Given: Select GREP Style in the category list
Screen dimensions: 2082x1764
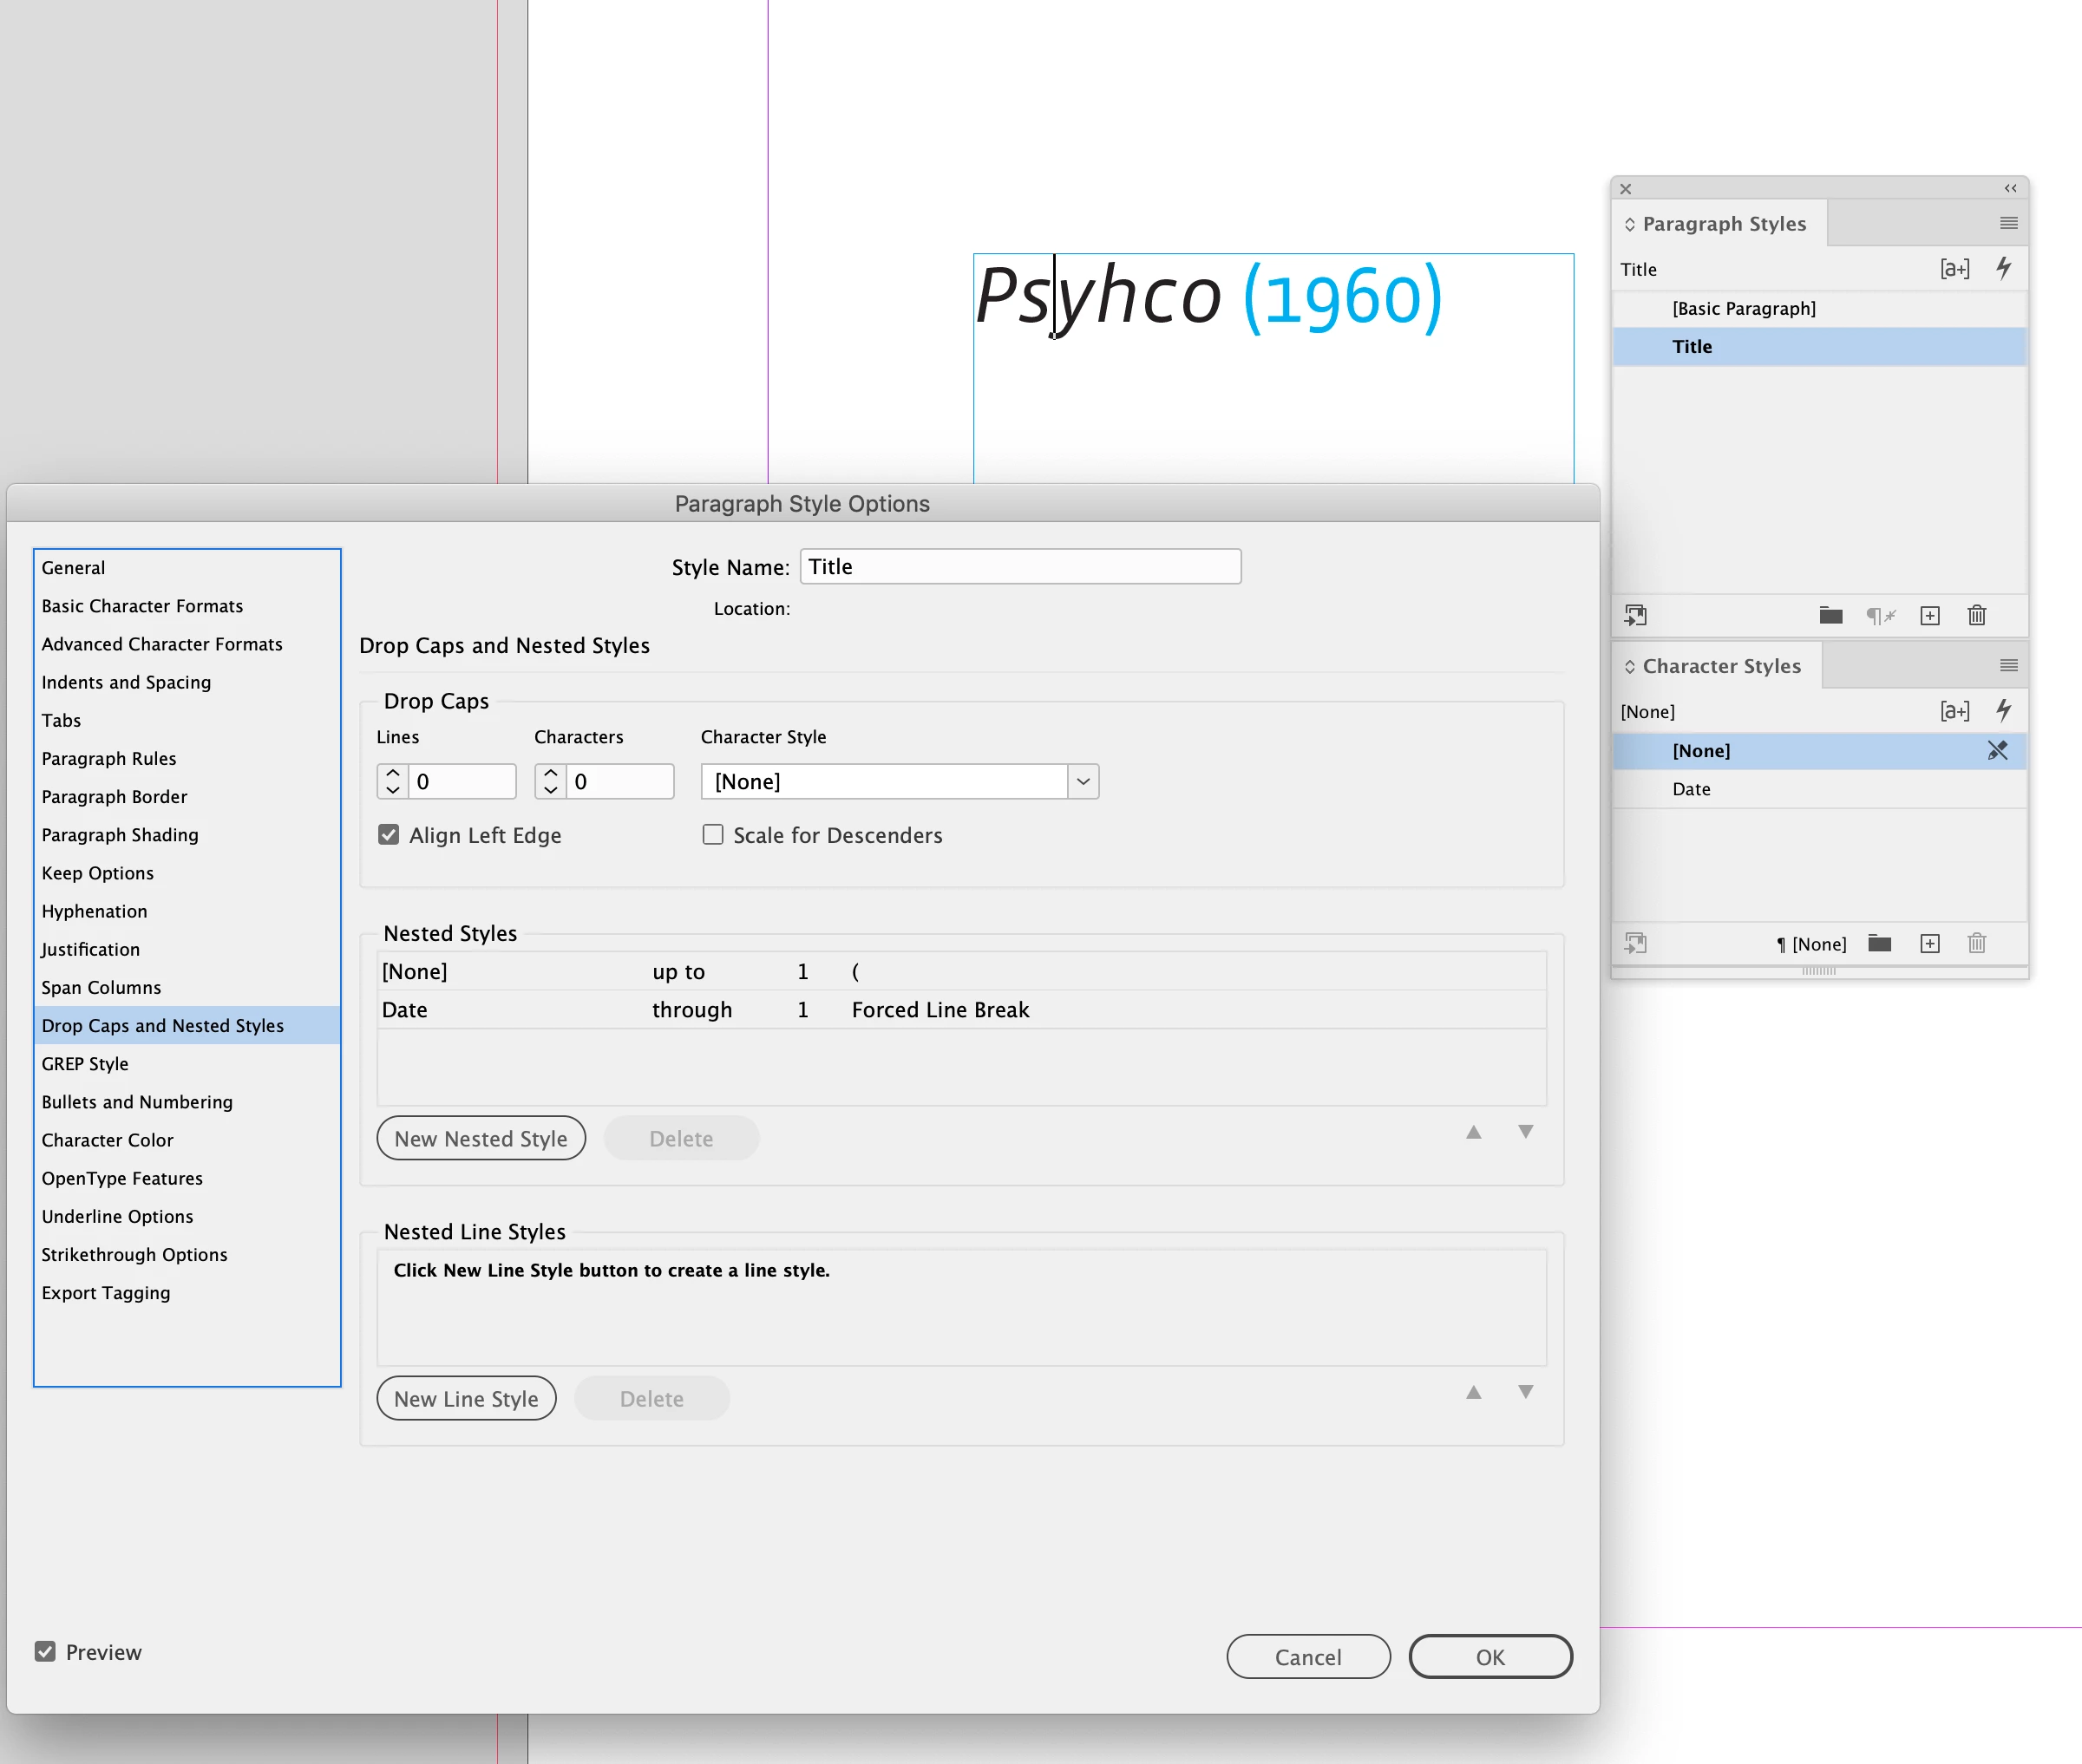Looking at the screenshot, I should pyautogui.click(x=85, y=1064).
